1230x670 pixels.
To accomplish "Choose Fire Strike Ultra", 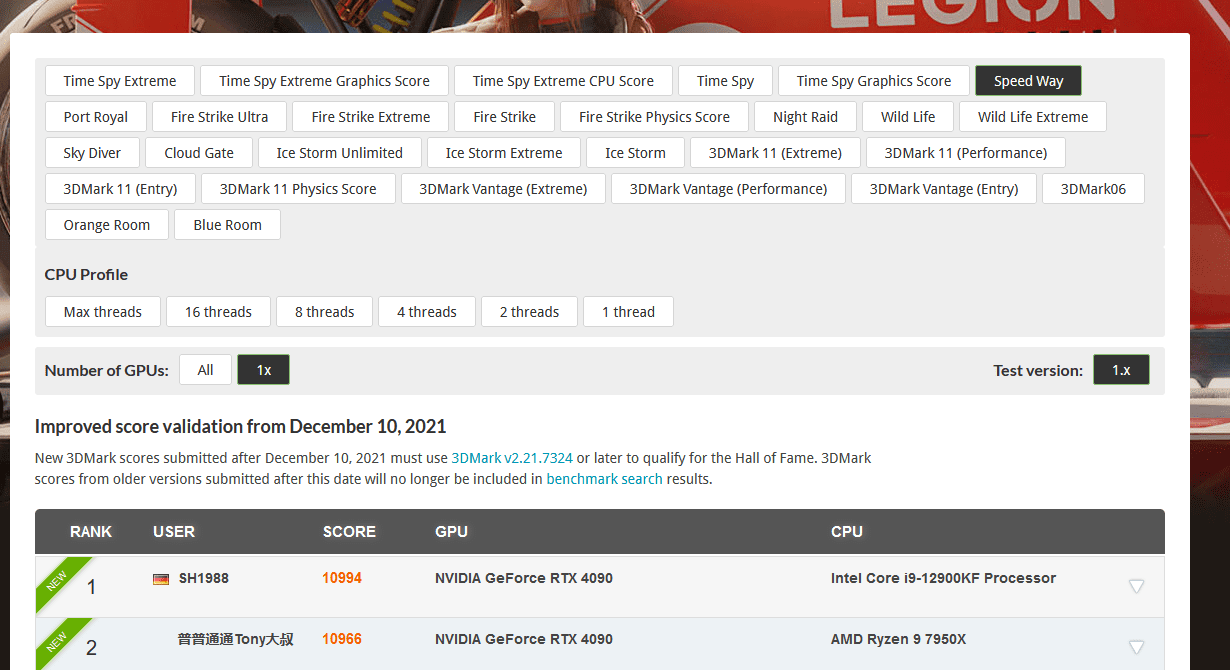I will pos(220,117).
